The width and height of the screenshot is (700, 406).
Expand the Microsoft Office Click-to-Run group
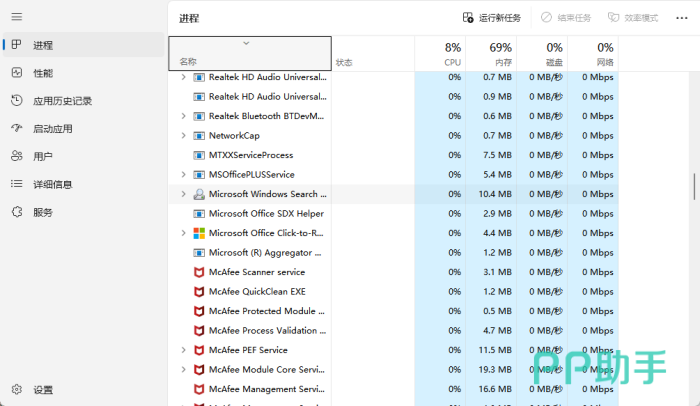click(x=183, y=233)
